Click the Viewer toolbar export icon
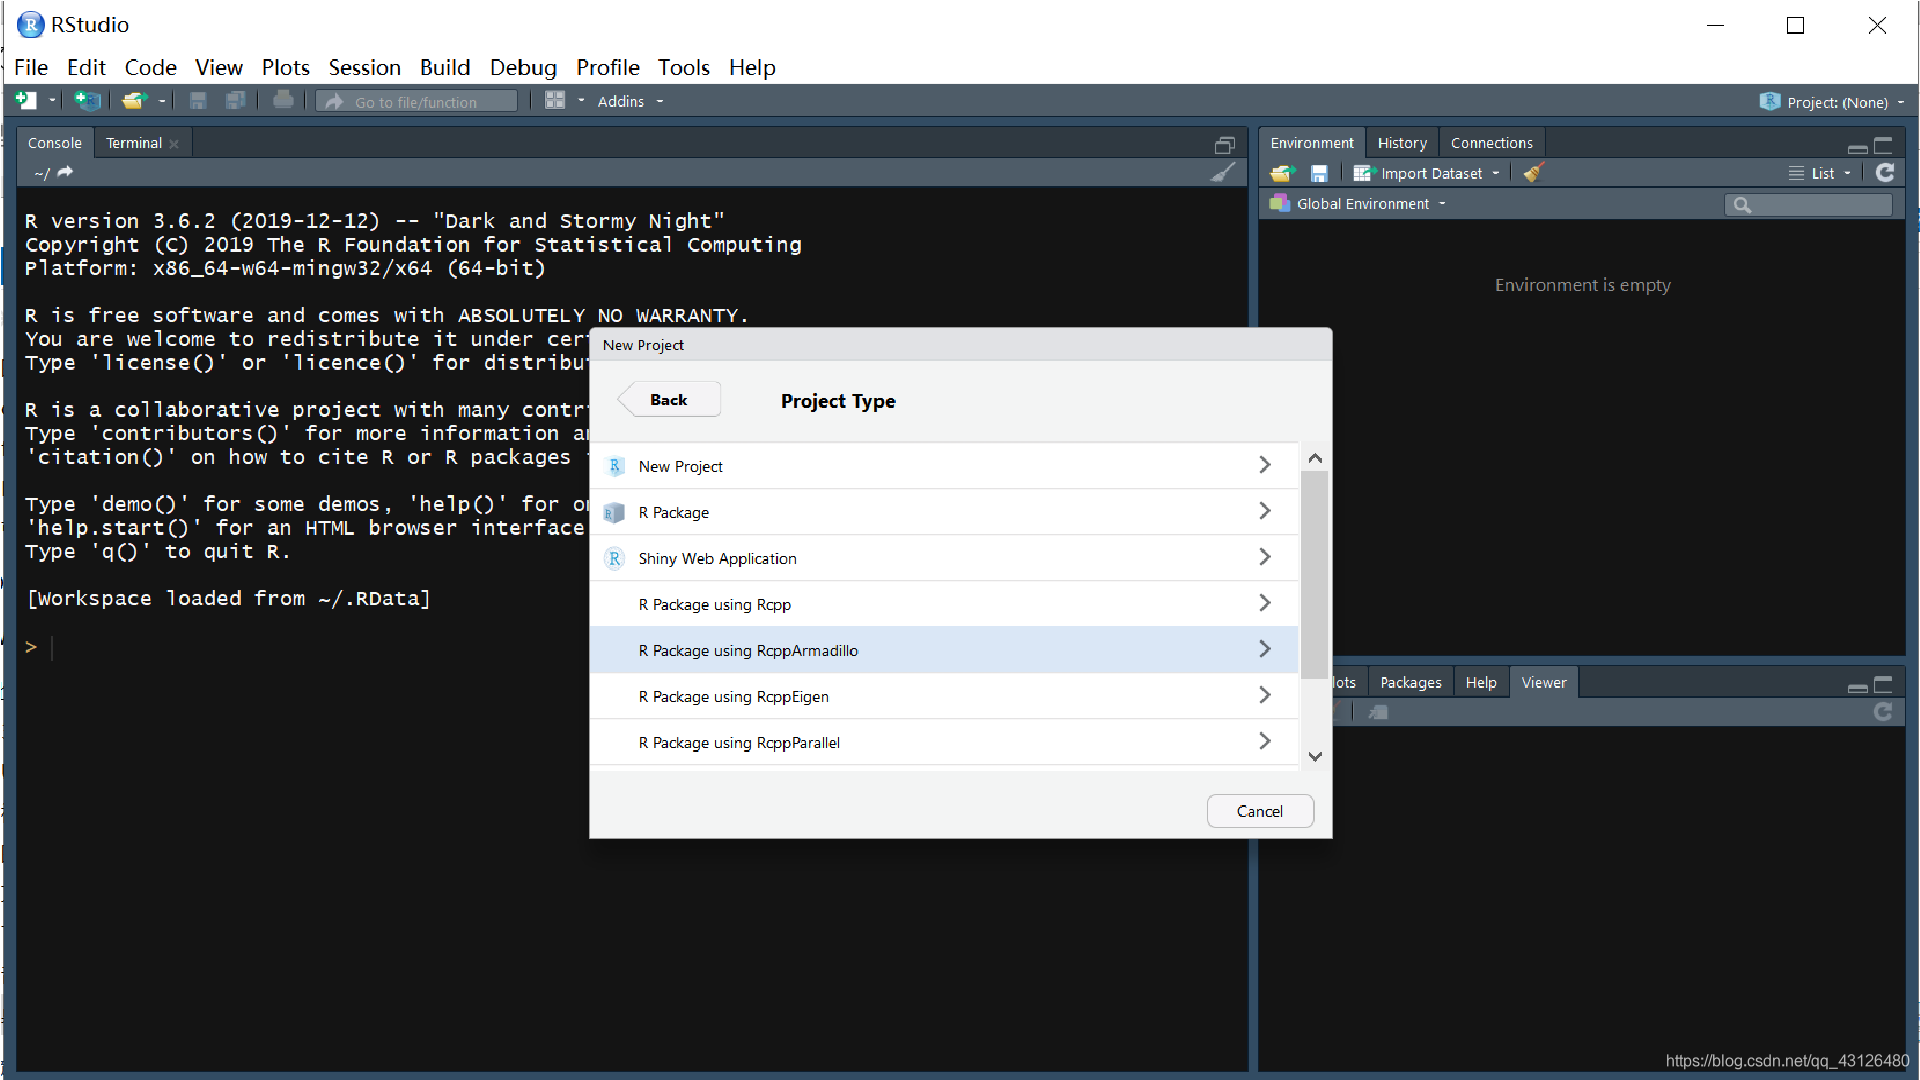Image resolution: width=1920 pixels, height=1080 pixels. point(1379,712)
